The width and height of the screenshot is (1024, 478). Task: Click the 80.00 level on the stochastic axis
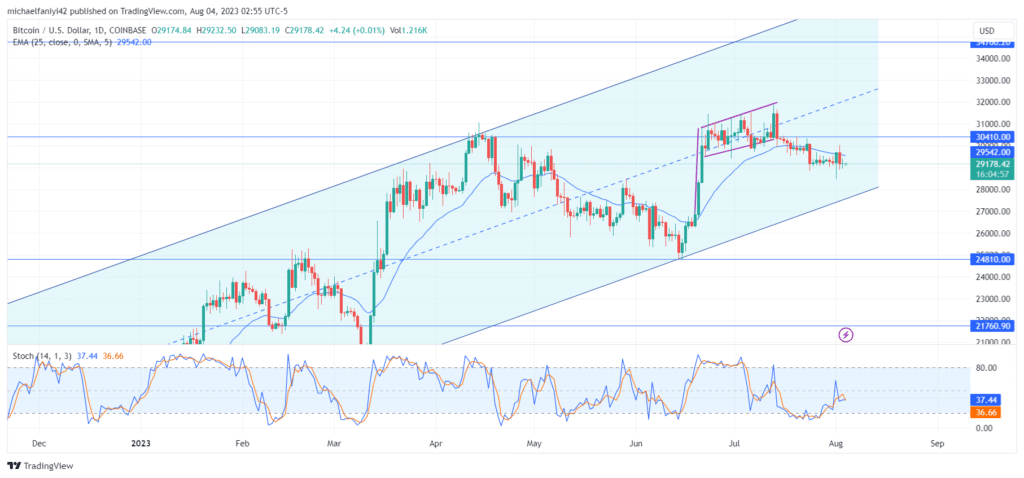(x=987, y=368)
